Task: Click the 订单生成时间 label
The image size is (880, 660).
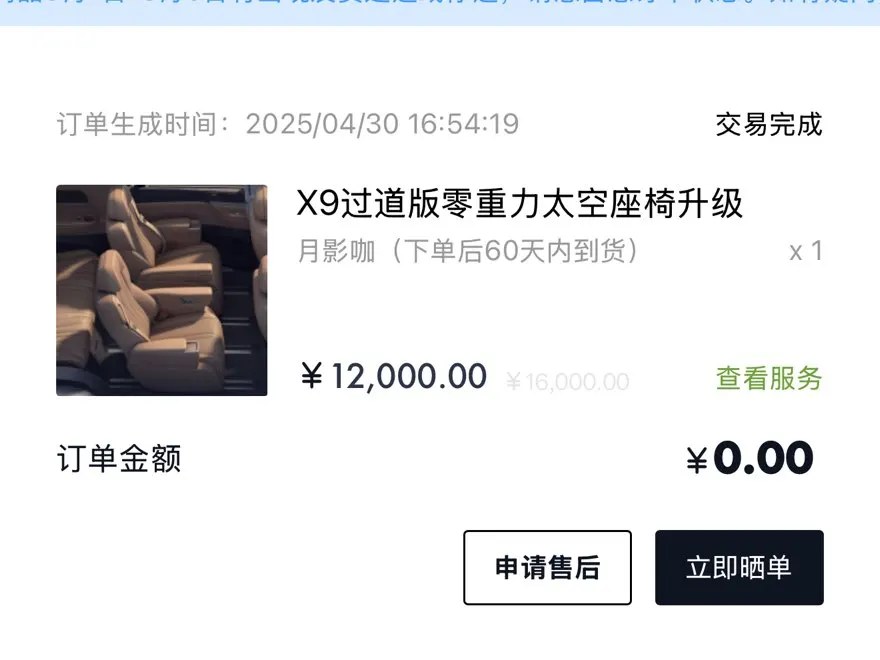Action: (136, 124)
